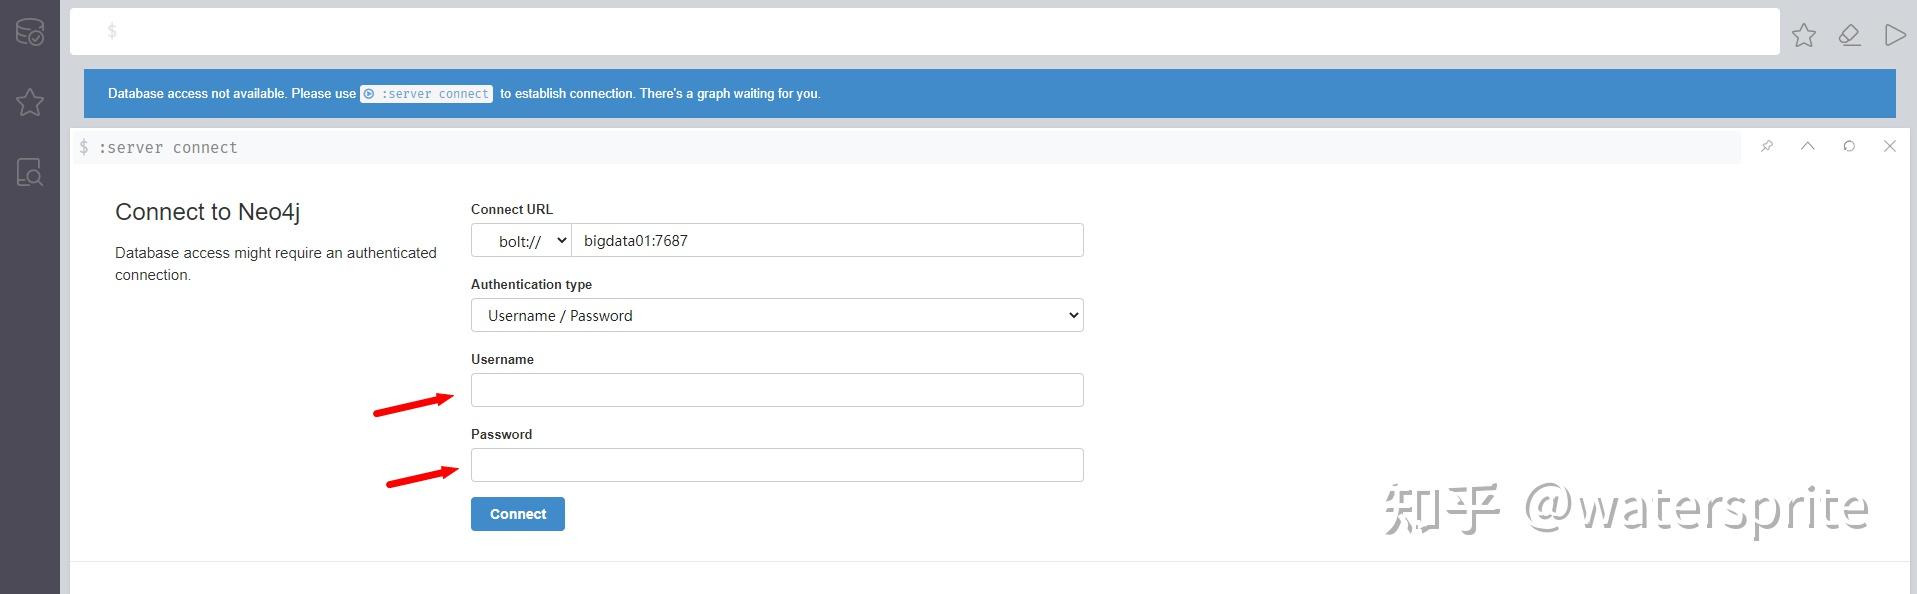Viewport: 1917px width, 594px height.
Task: Save the editor query as a favorite
Action: tap(1803, 36)
